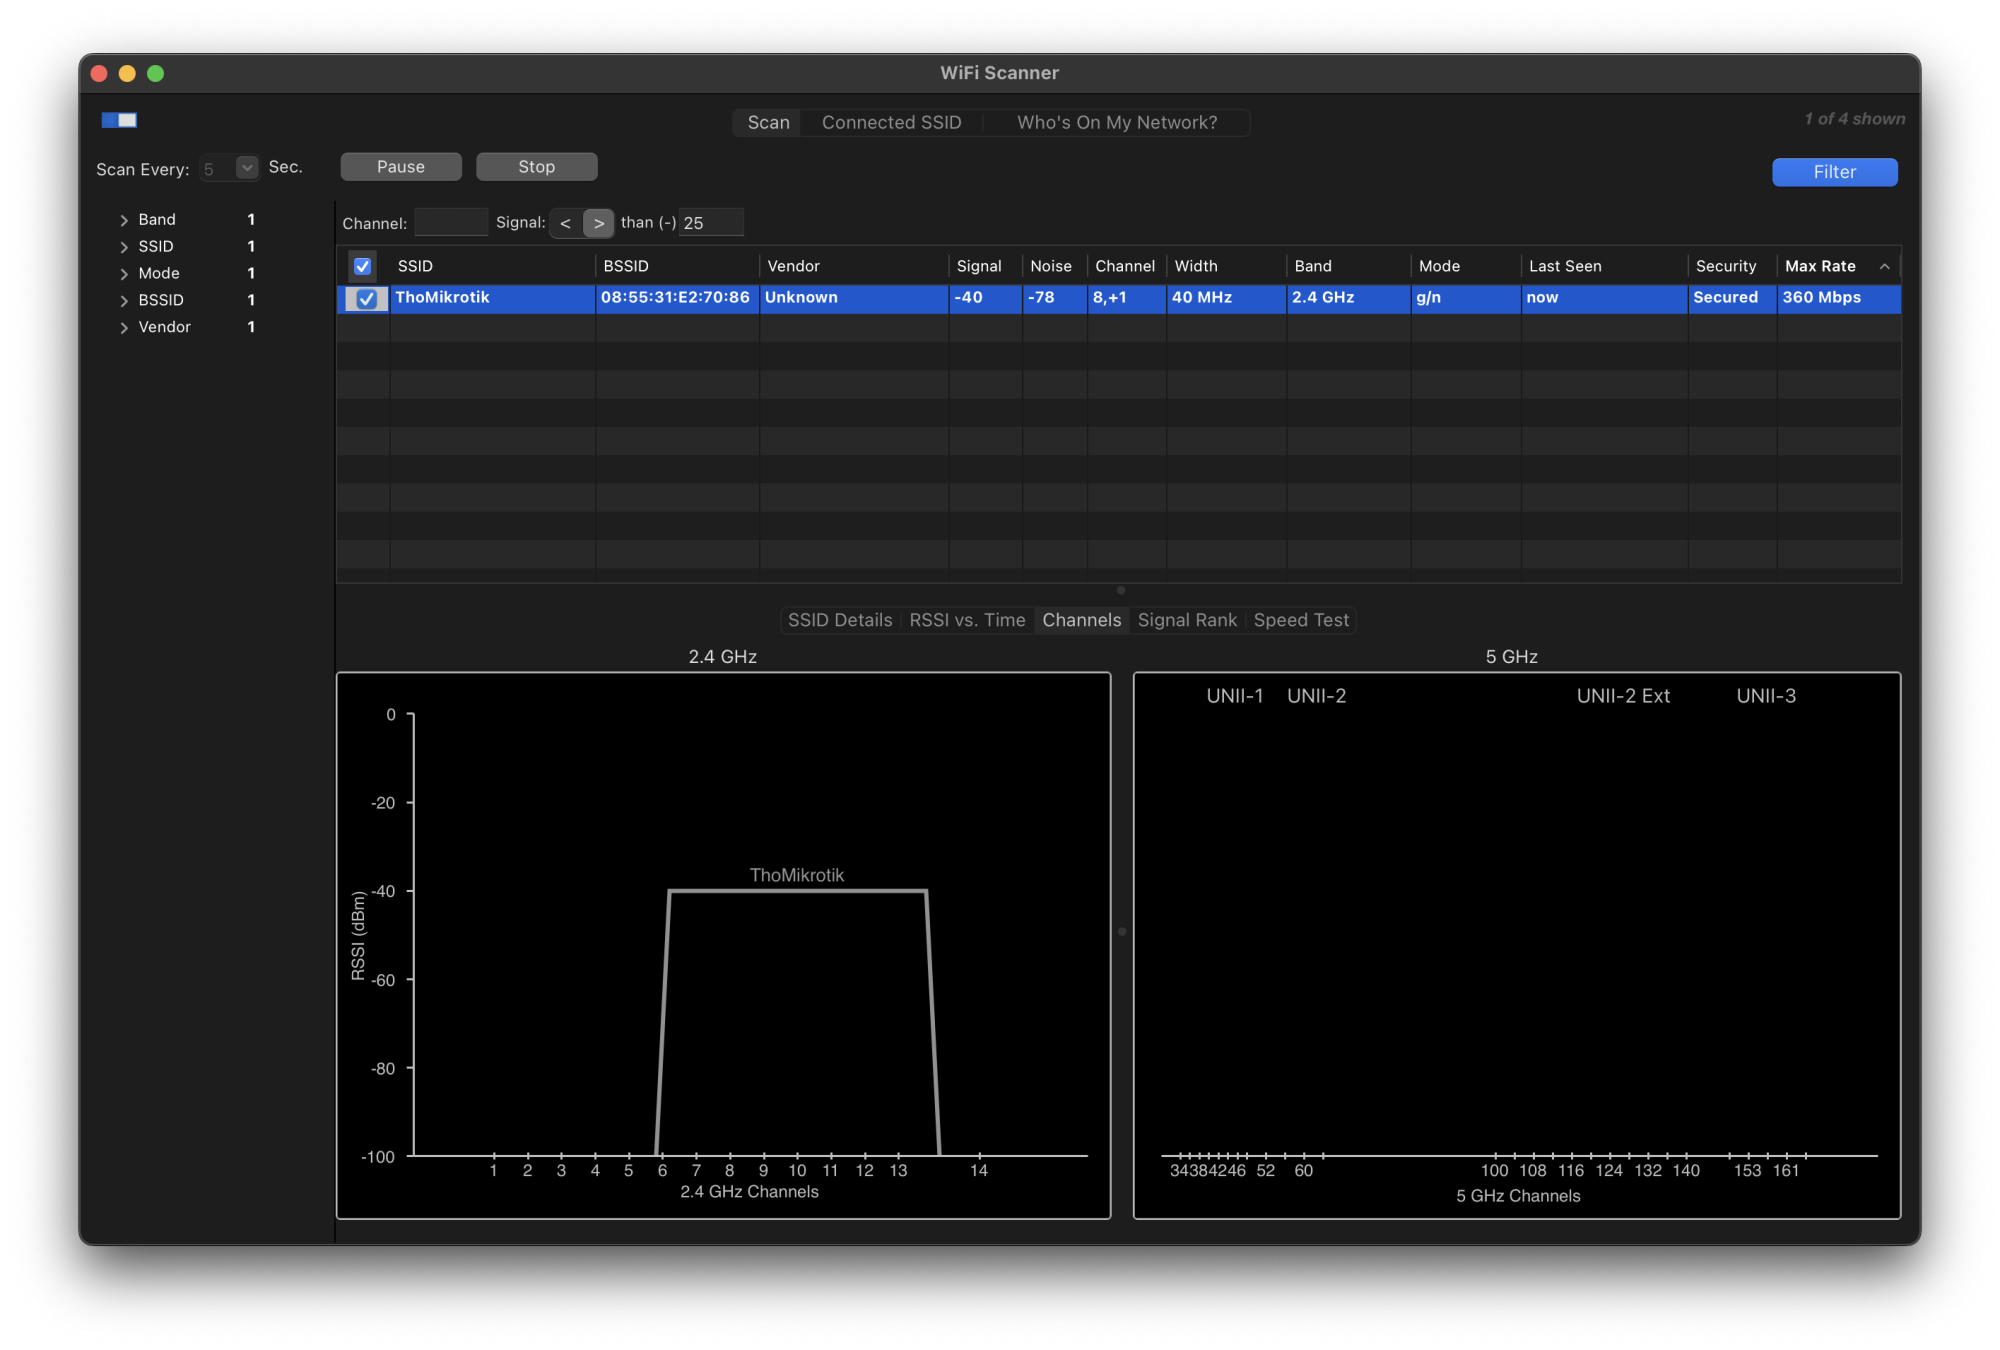Open the Scan Every seconds dropdown
The height and width of the screenshot is (1350, 2000).
click(246, 167)
